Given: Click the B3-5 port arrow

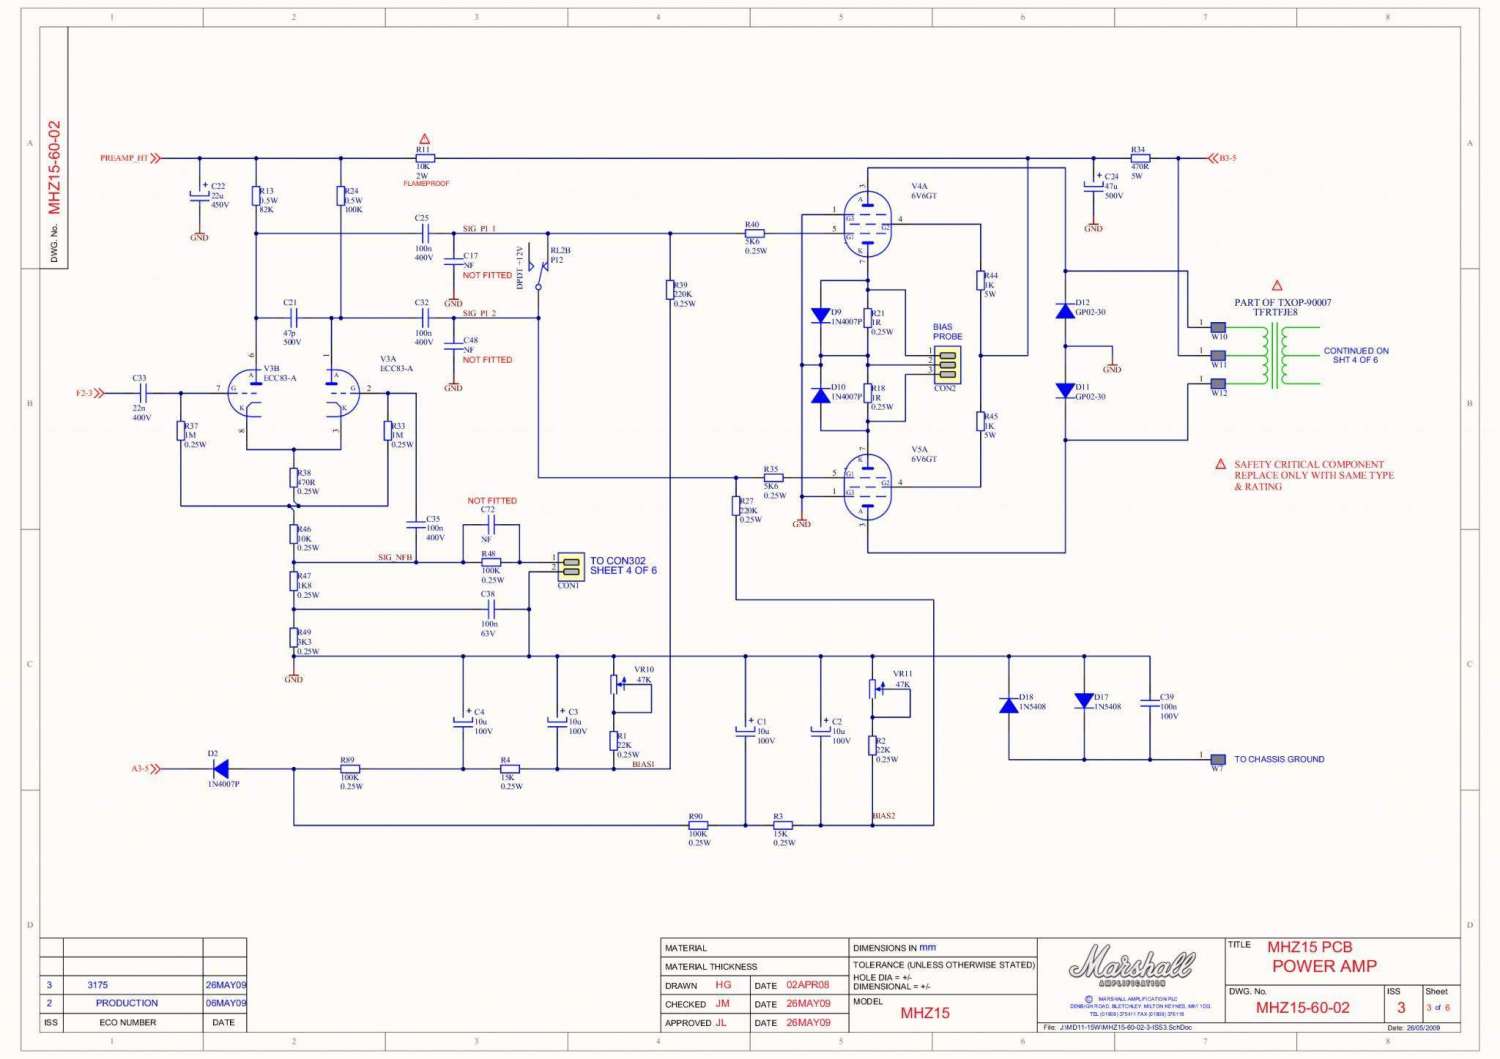Looking at the screenshot, I should point(1213,158).
